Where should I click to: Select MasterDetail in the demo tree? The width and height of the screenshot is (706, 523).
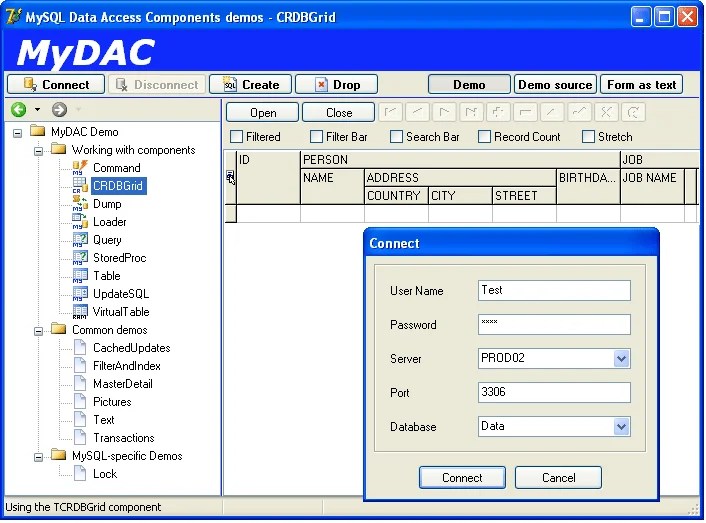click(x=122, y=384)
